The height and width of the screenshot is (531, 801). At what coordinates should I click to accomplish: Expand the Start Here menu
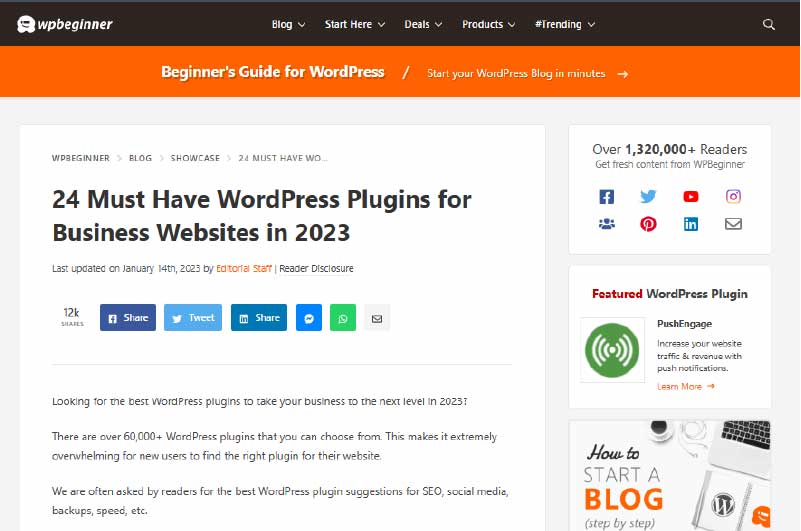coord(355,24)
